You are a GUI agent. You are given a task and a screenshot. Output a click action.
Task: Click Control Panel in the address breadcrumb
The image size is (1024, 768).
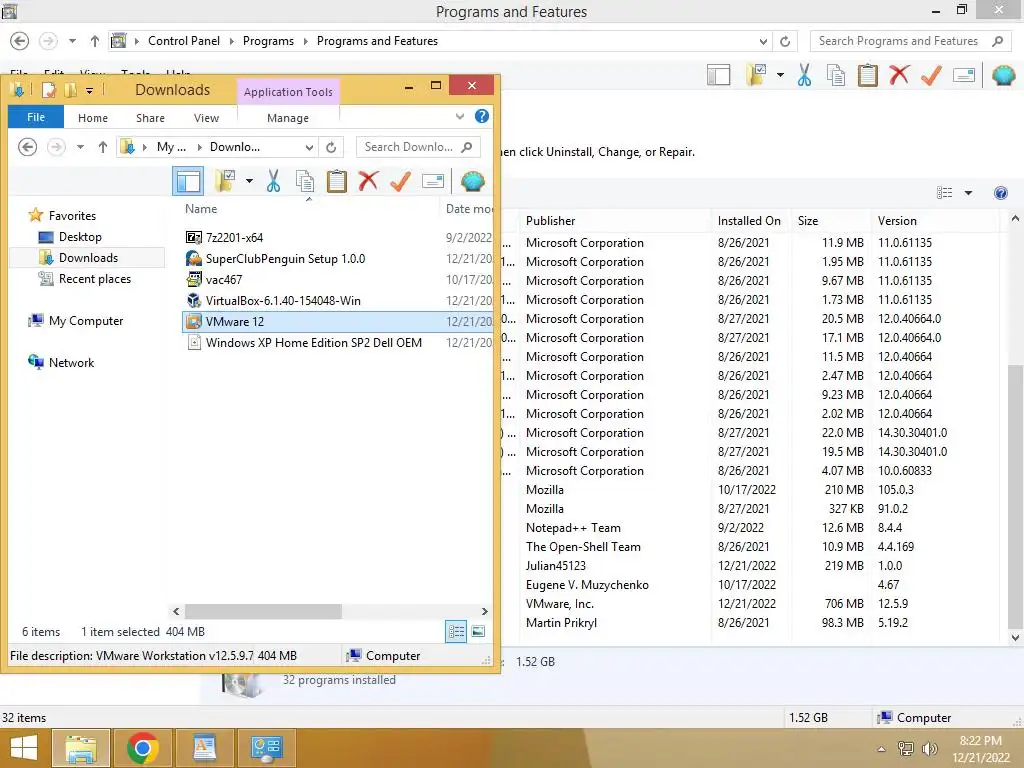184,40
